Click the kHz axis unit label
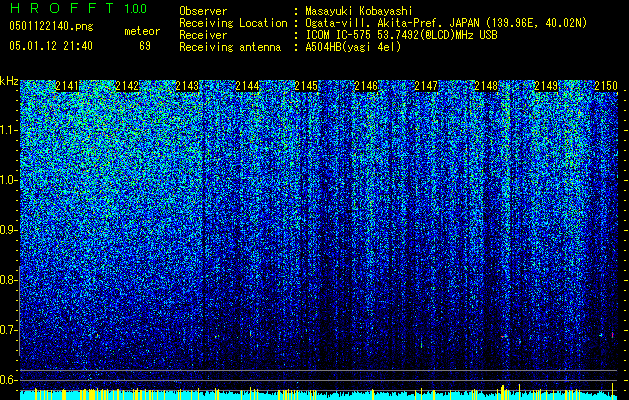 pos(9,81)
